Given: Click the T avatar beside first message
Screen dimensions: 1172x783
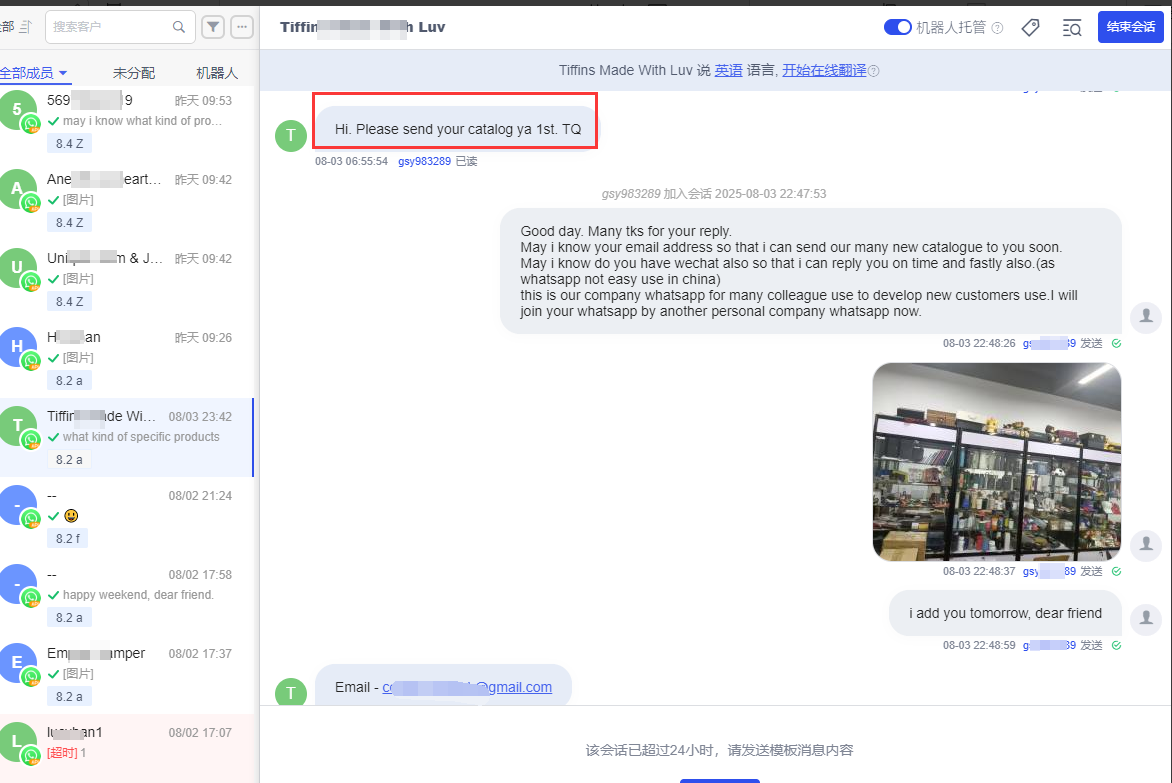Looking at the screenshot, I should (291, 136).
